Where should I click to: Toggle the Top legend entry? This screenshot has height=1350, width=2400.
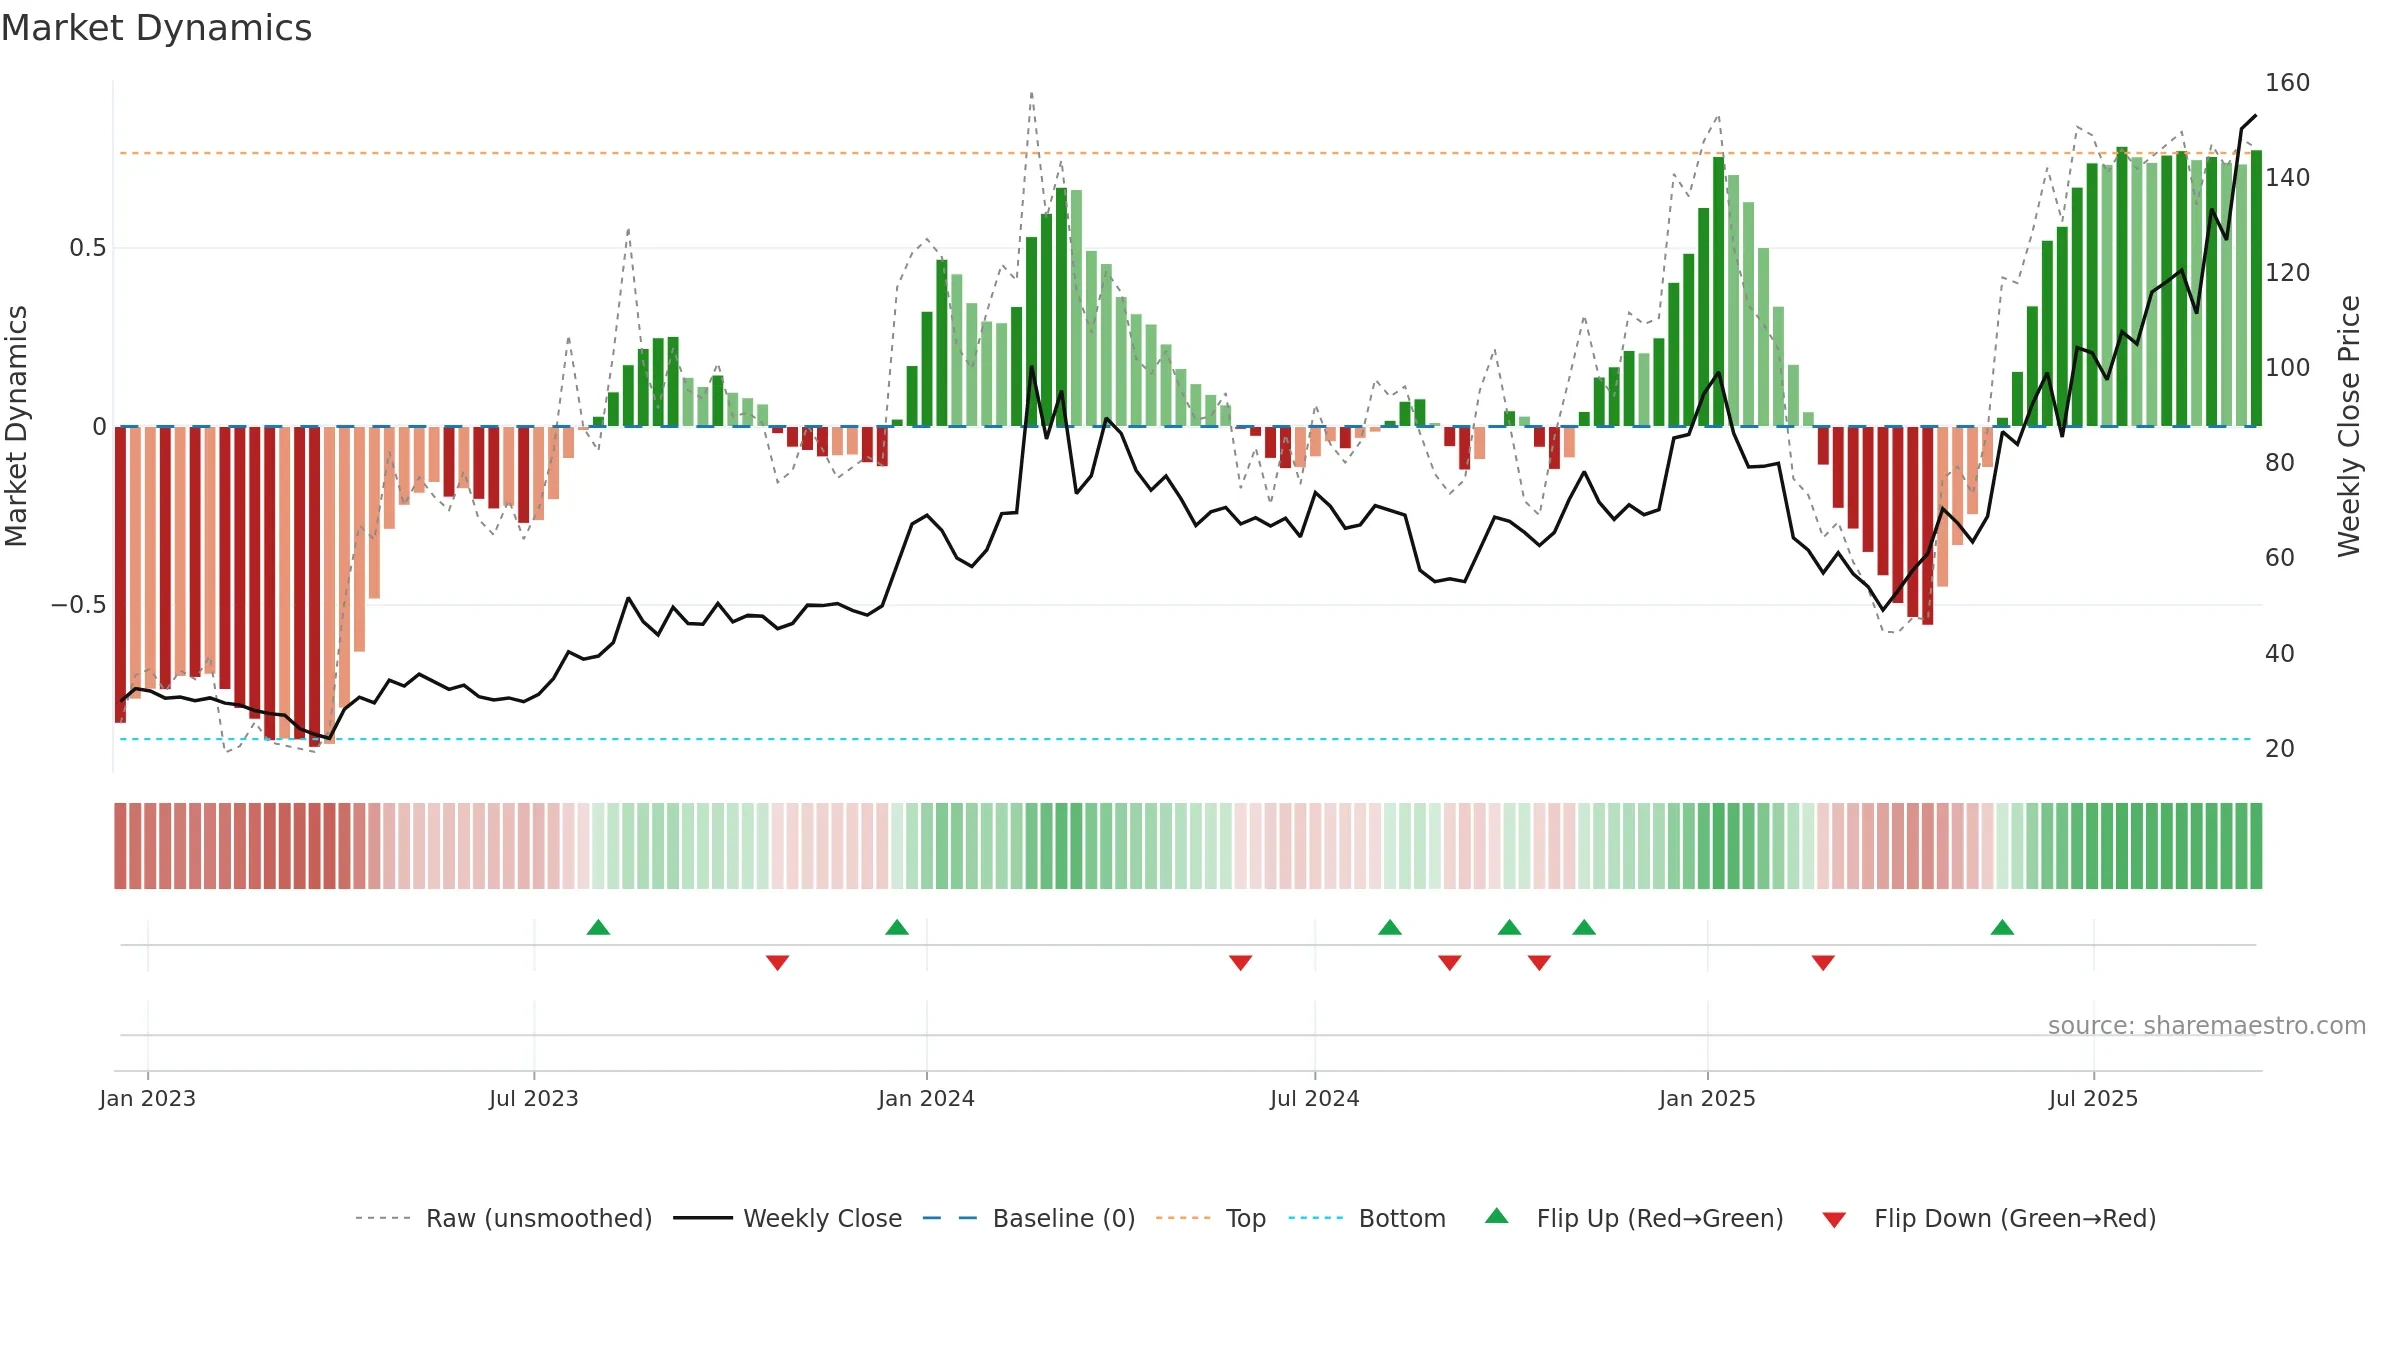point(1211,1218)
